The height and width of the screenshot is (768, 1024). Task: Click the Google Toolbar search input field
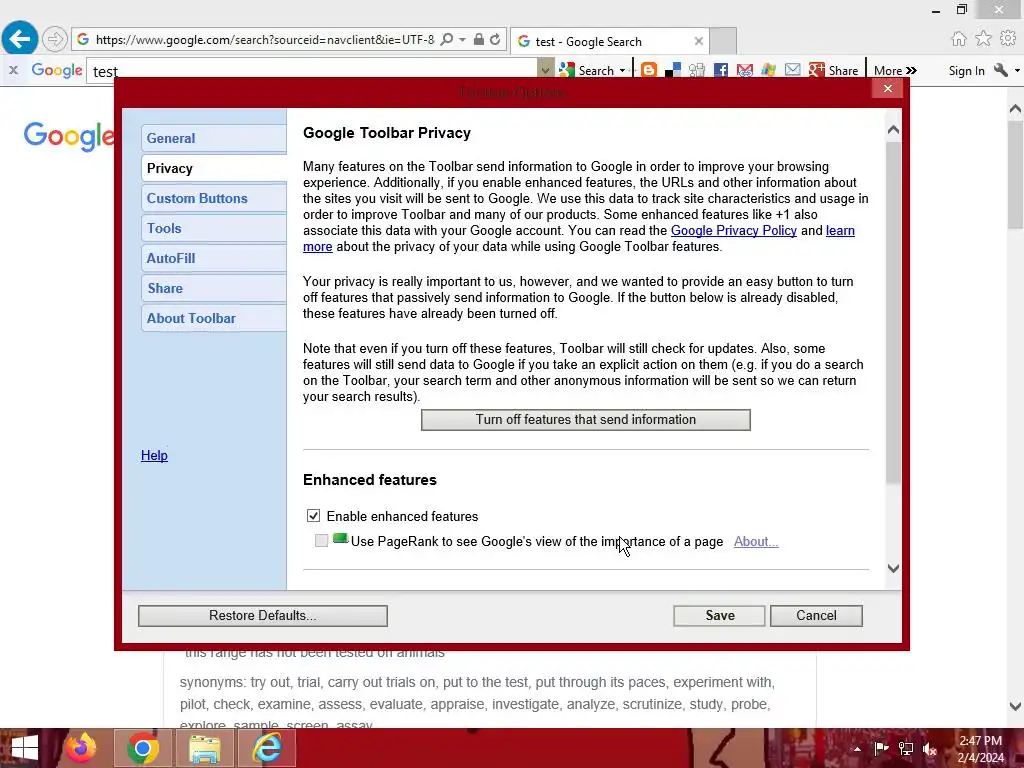312,71
